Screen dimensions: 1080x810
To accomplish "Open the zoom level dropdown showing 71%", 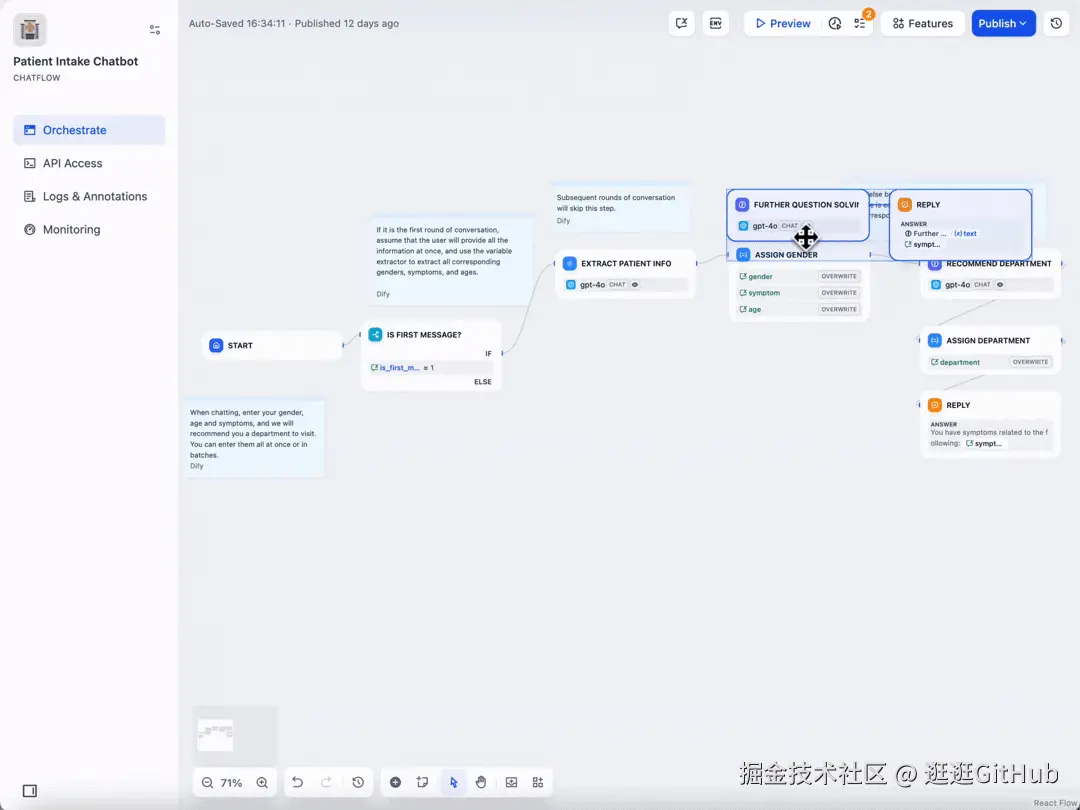I will pyautogui.click(x=232, y=782).
